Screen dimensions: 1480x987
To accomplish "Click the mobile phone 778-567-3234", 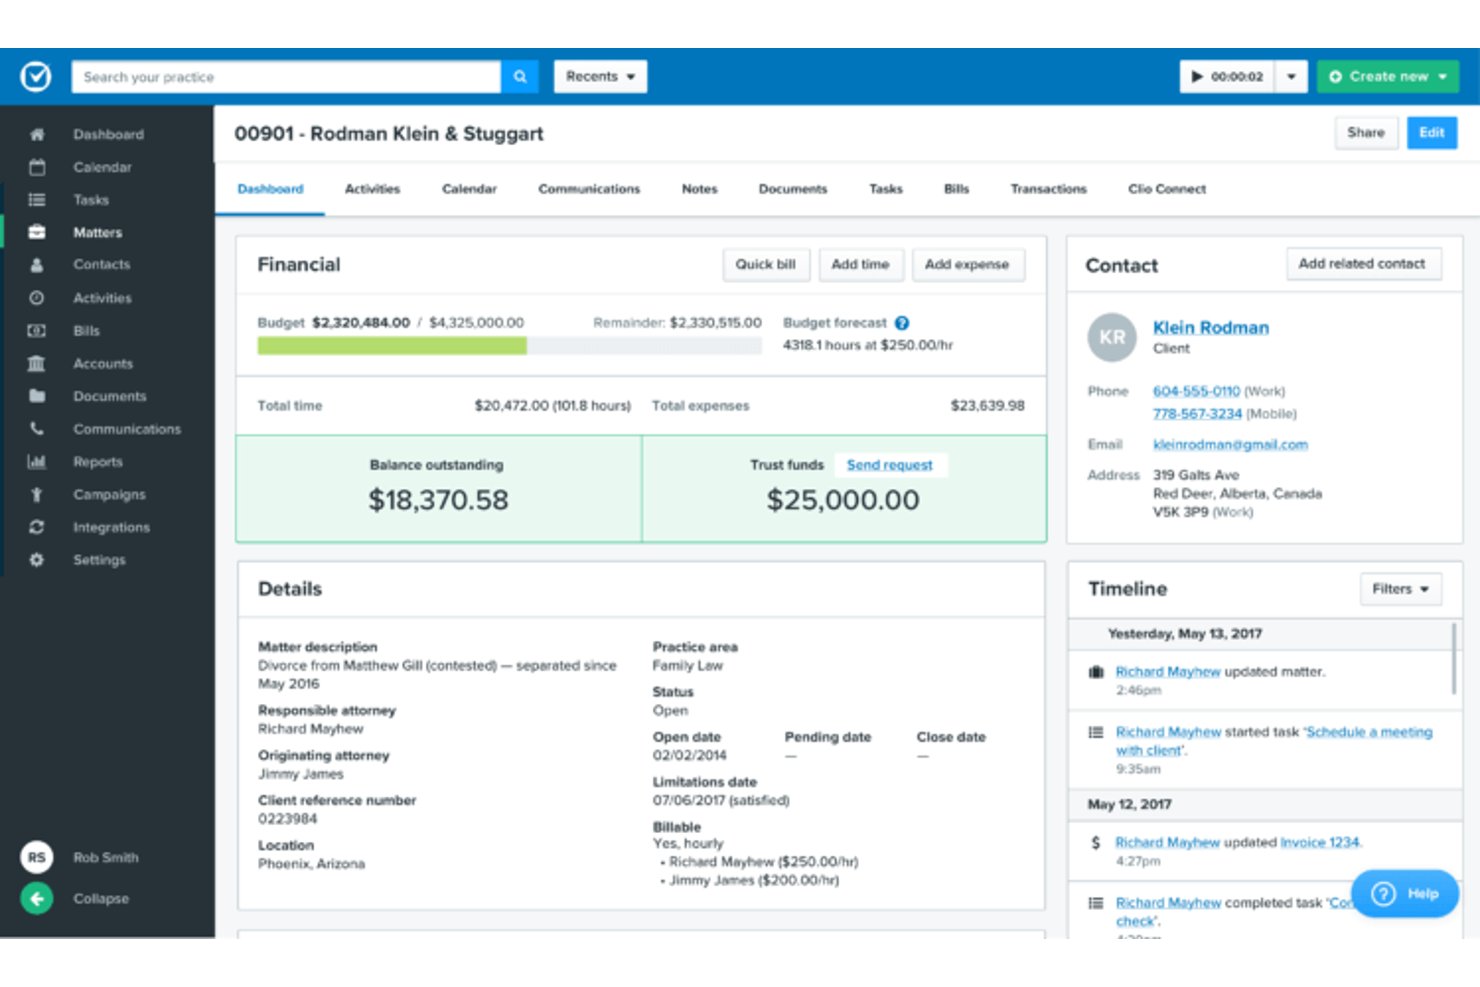I will coord(1197,414).
